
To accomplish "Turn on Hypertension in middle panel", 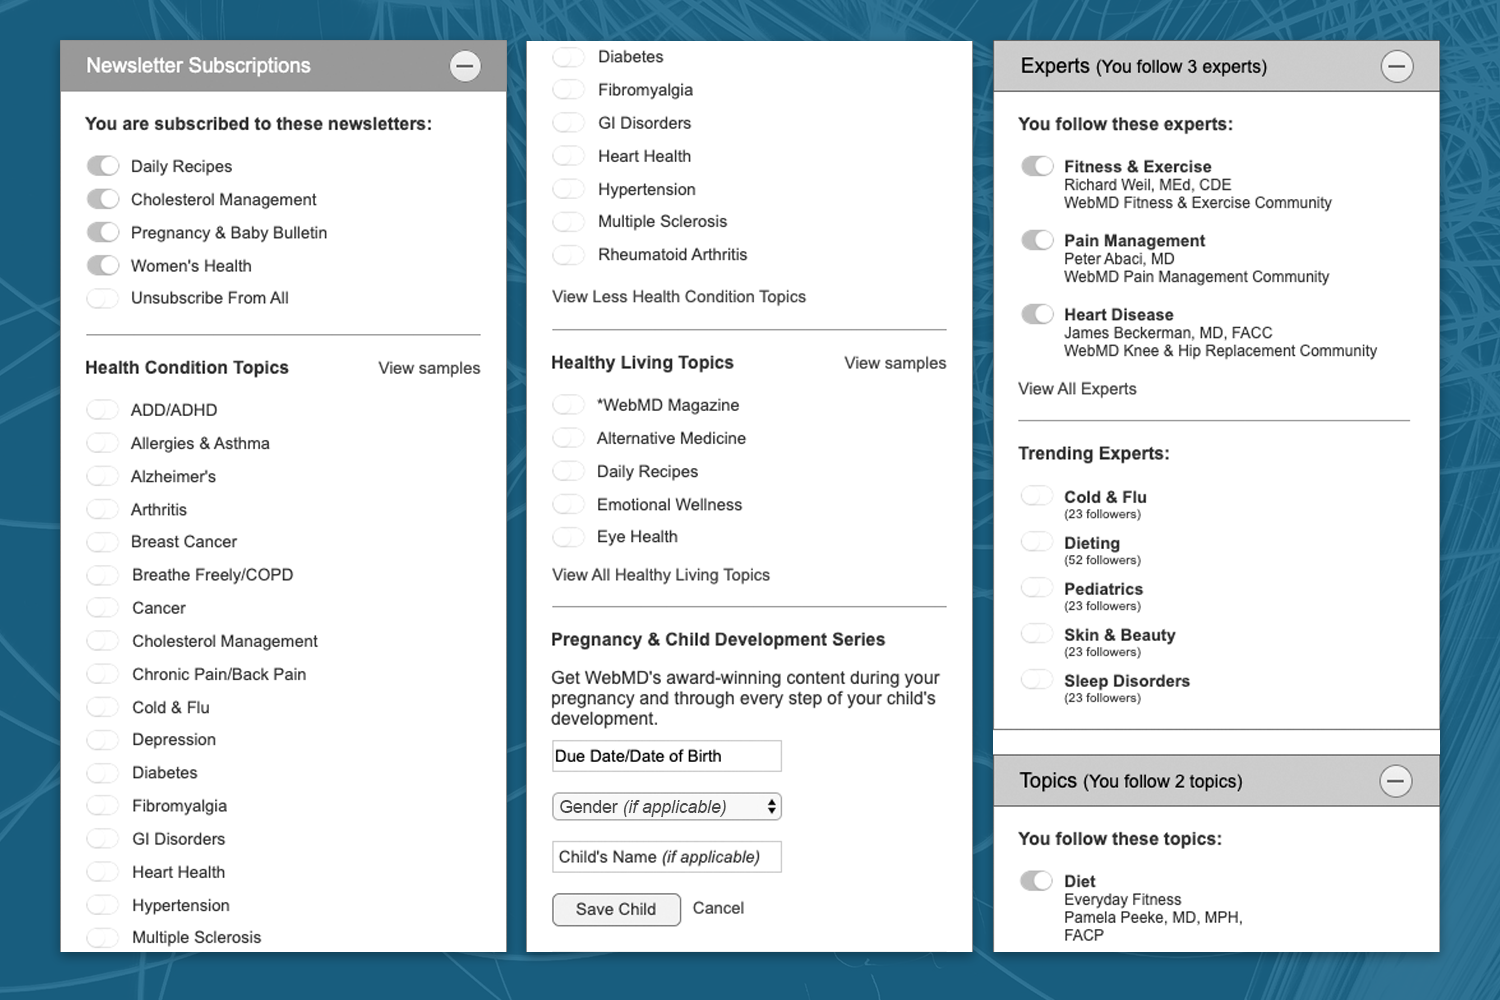I will [569, 189].
